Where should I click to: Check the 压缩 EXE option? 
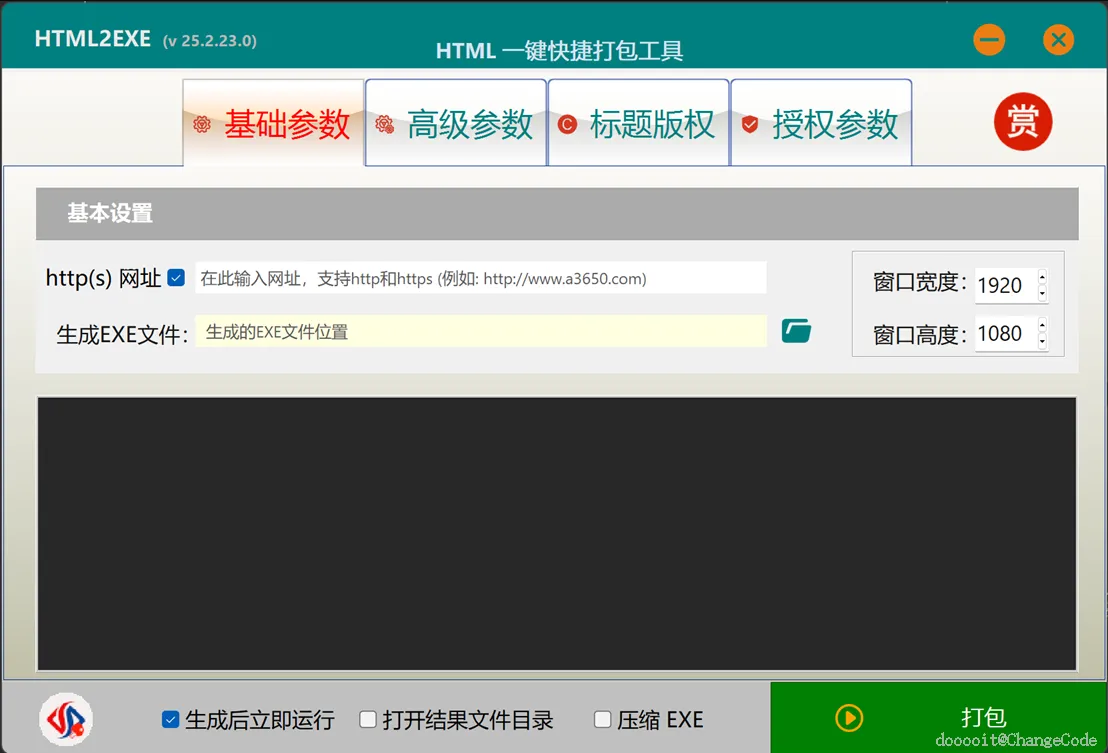603,719
